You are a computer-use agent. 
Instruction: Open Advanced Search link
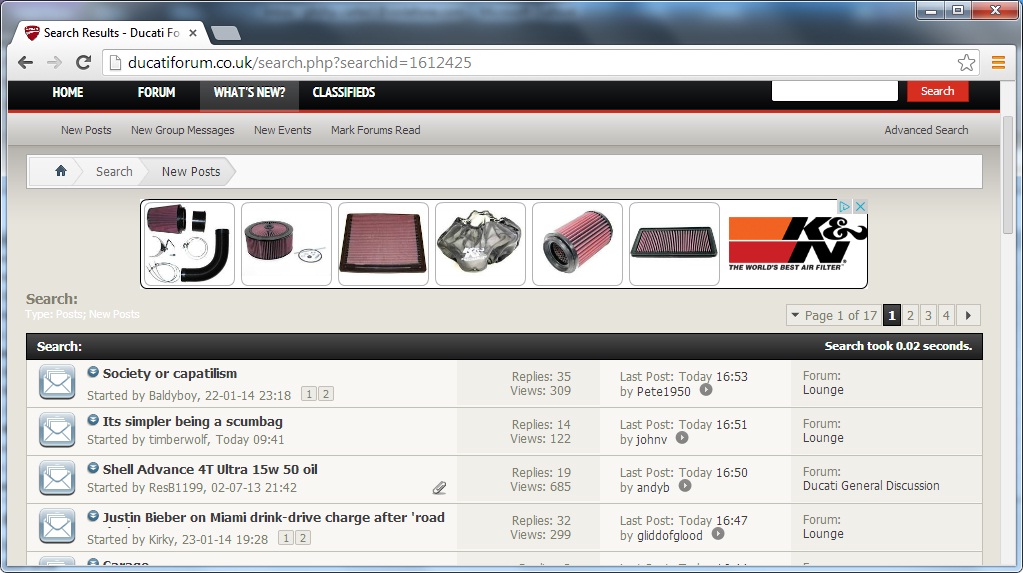(x=926, y=130)
